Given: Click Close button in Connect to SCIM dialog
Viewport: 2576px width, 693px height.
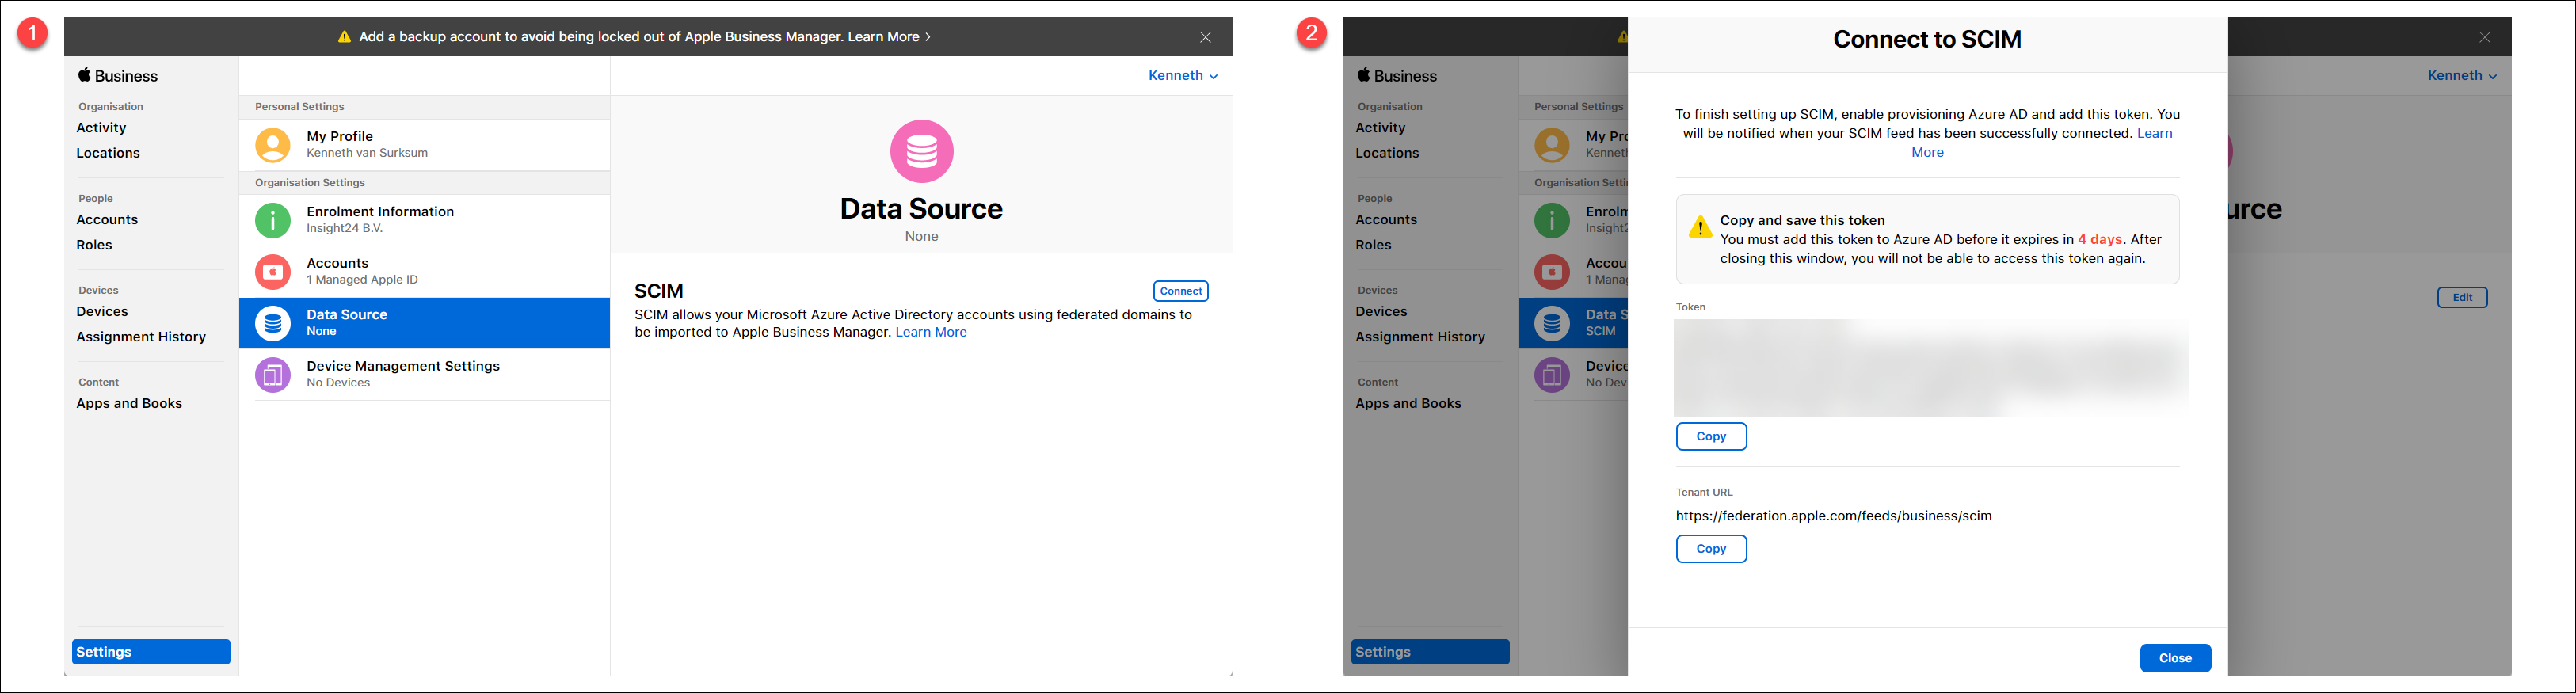Looking at the screenshot, I should tap(2175, 658).
